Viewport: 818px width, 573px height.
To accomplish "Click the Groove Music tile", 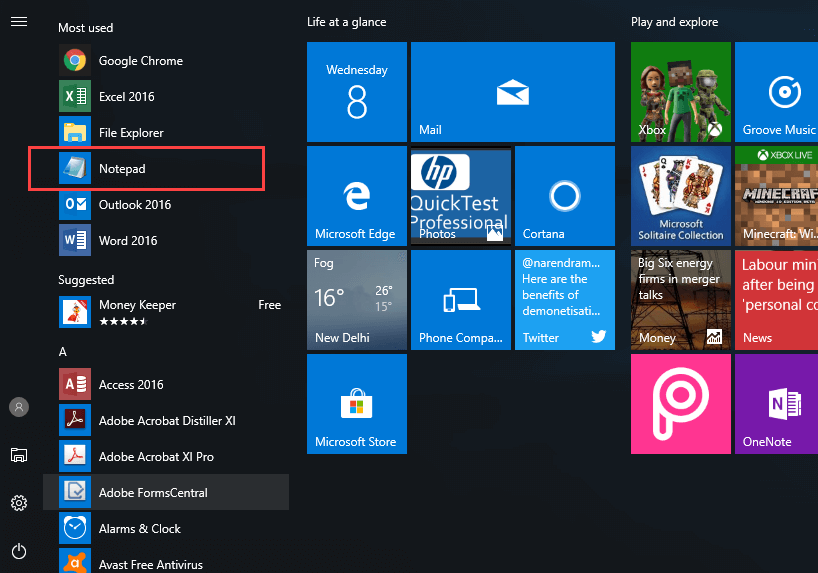I will coord(778,92).
